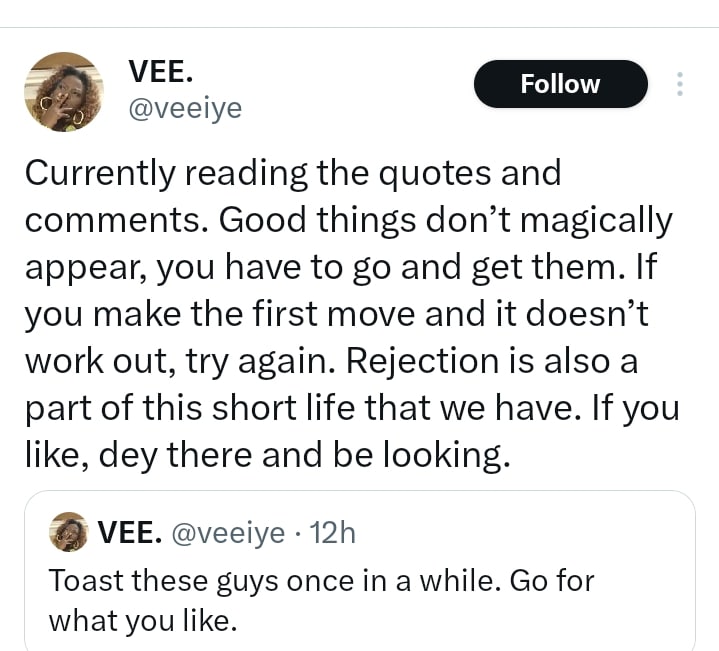Click the line 'comments. Good things don't magically'

click(x=349, y=220)
